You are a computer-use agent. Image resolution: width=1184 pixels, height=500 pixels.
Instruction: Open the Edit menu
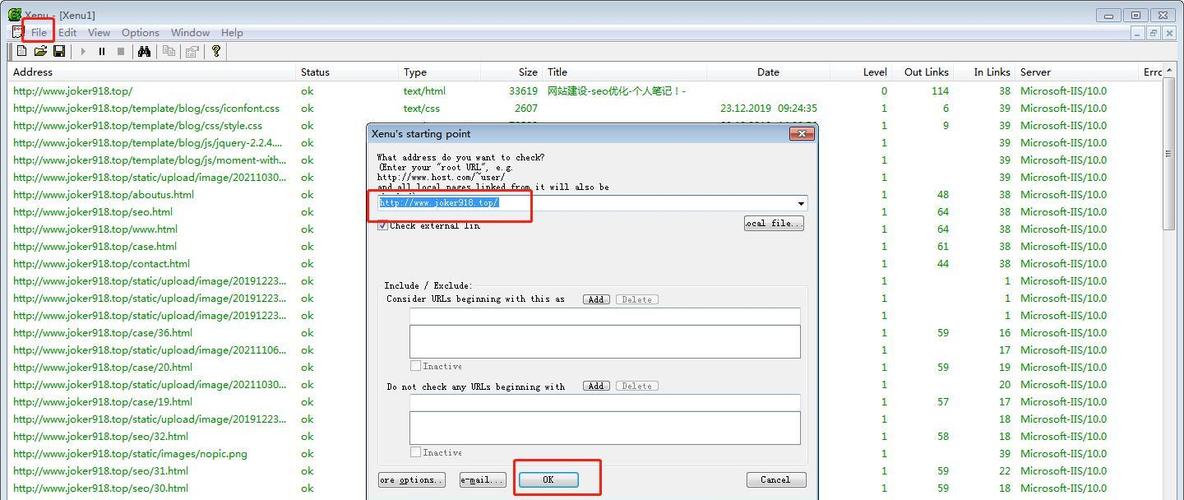point(67,32)
